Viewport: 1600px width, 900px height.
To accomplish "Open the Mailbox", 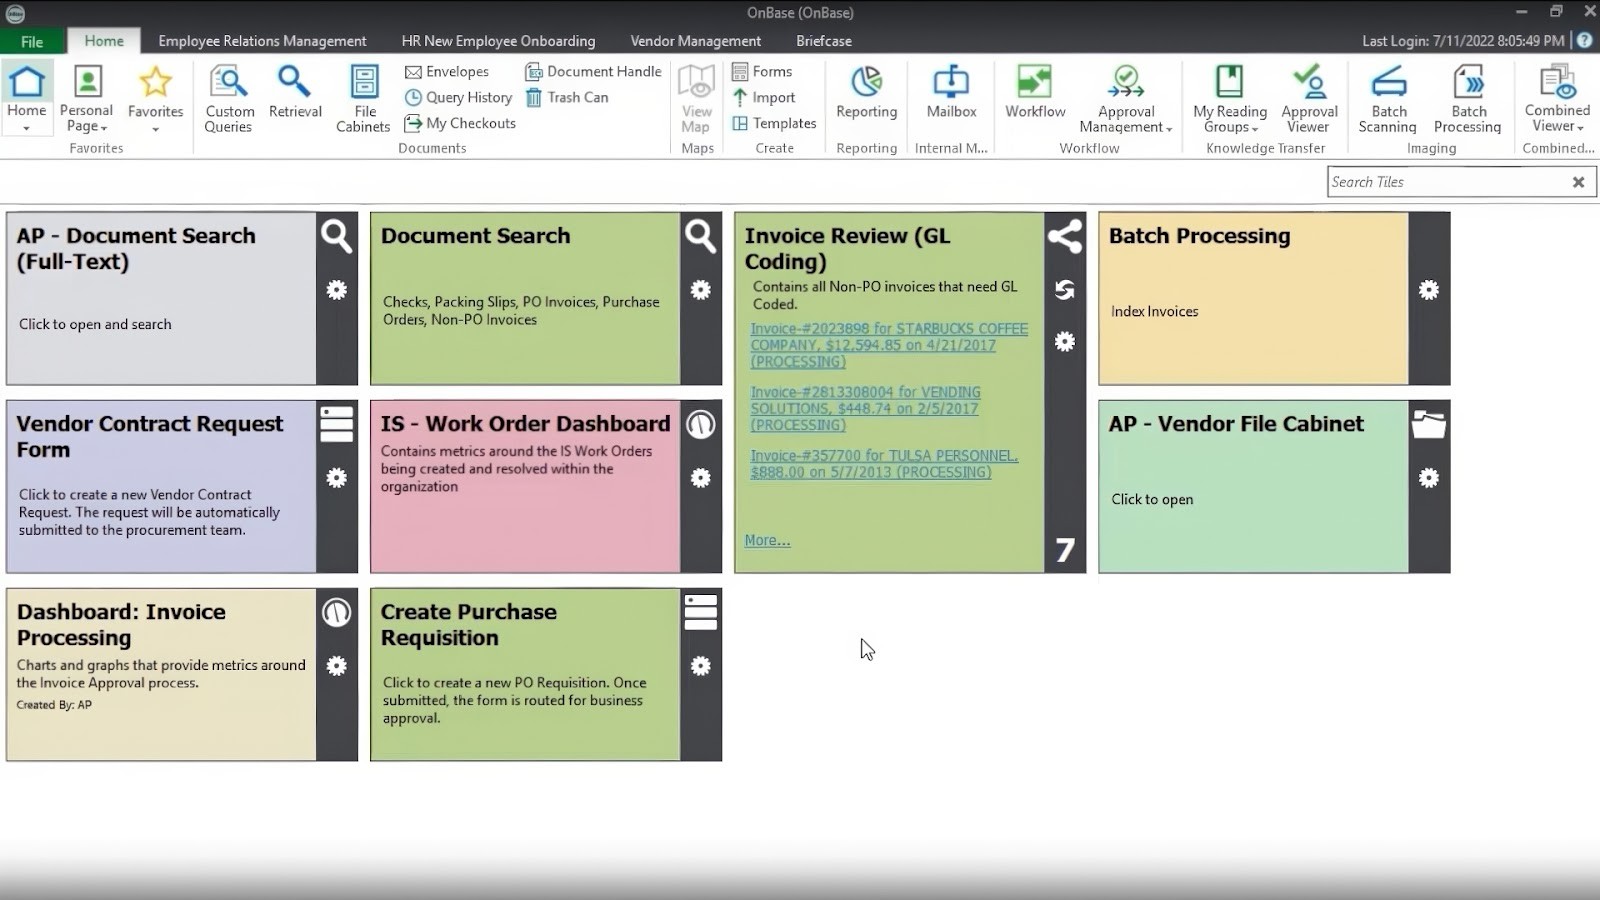I will pyautogui.click(x=950, y=97).
